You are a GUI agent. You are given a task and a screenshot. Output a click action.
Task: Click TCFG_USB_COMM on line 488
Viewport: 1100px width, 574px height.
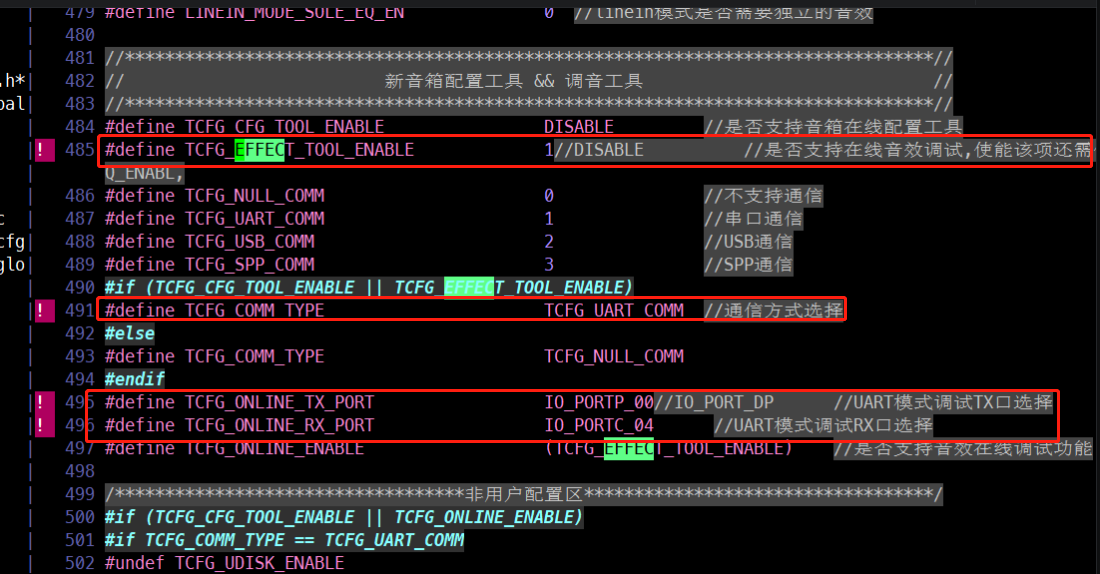point(250,242)
